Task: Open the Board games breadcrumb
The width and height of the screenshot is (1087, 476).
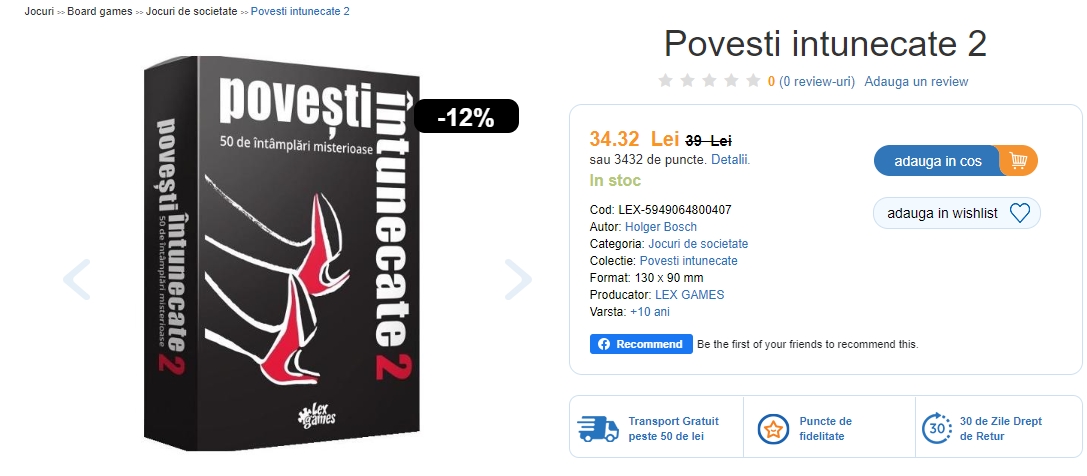Action: point(100,12)
